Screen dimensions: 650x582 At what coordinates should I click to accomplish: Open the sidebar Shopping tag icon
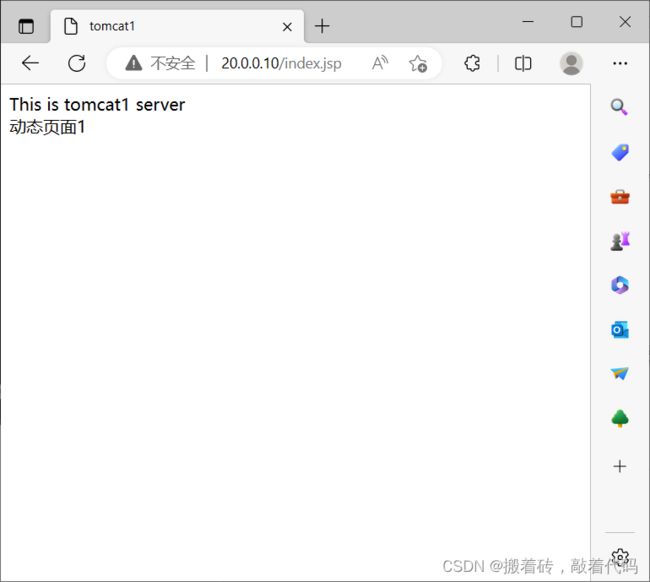620,152
